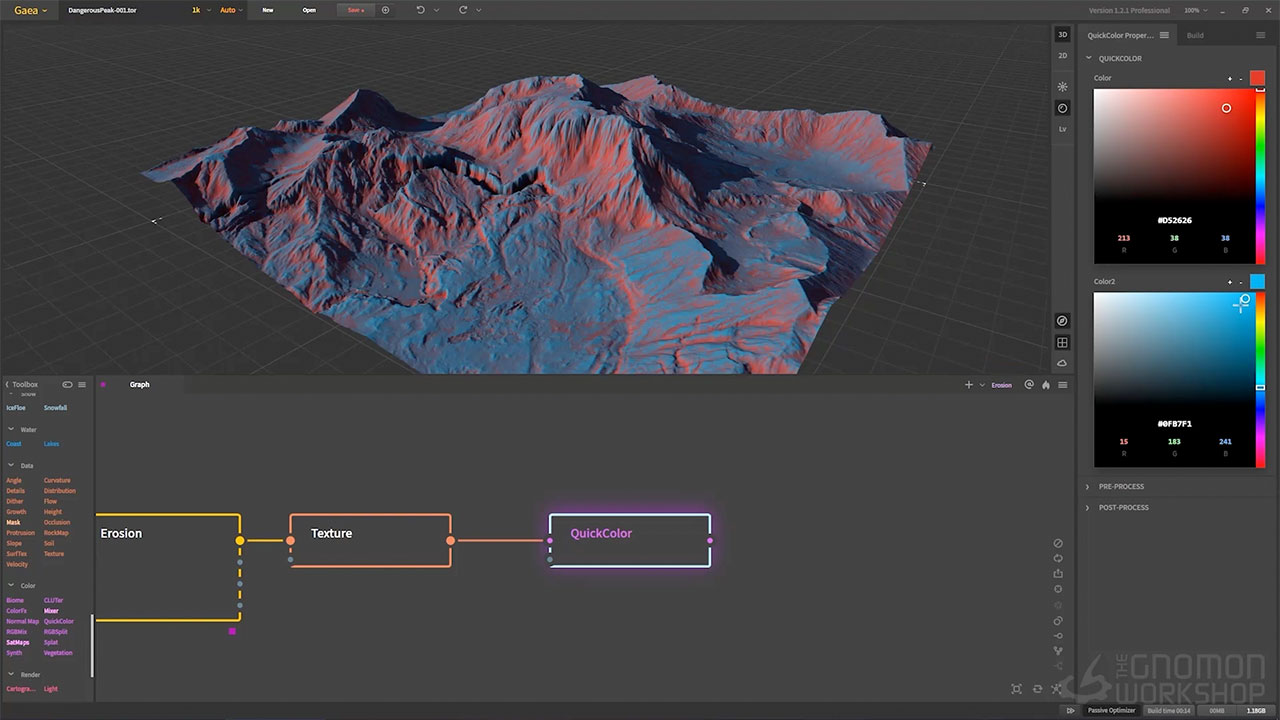Click the plus icon in Graph toolbar
1280x720 pixels.
[968, 385]
